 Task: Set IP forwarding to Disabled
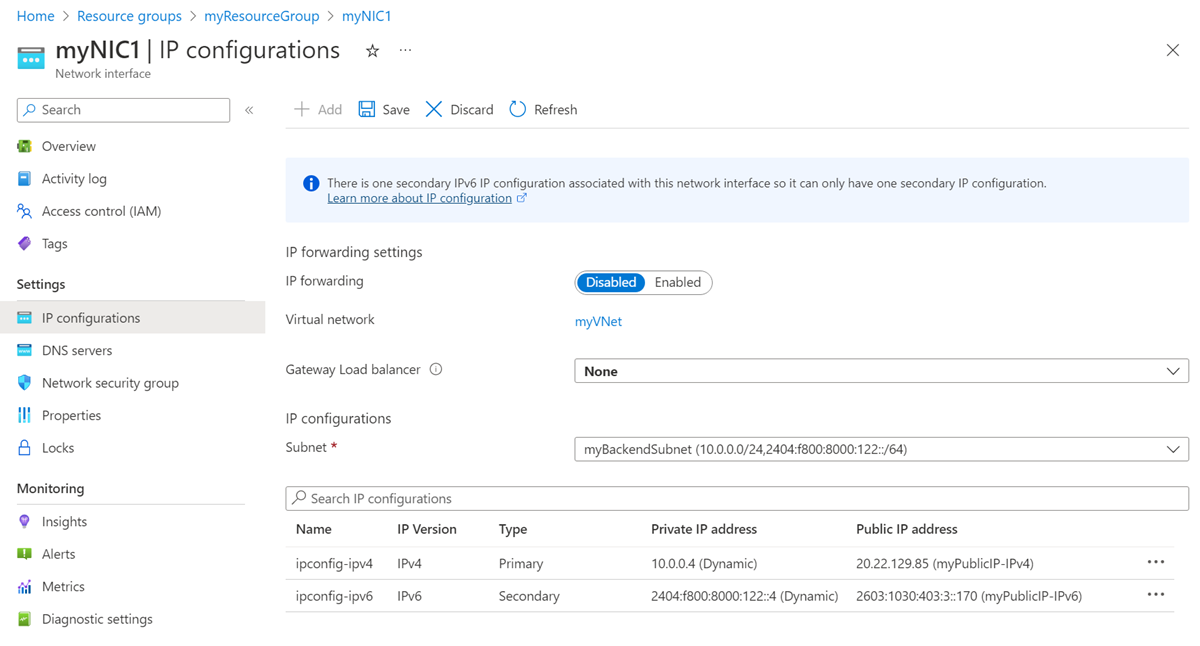(x=610, y=283)
